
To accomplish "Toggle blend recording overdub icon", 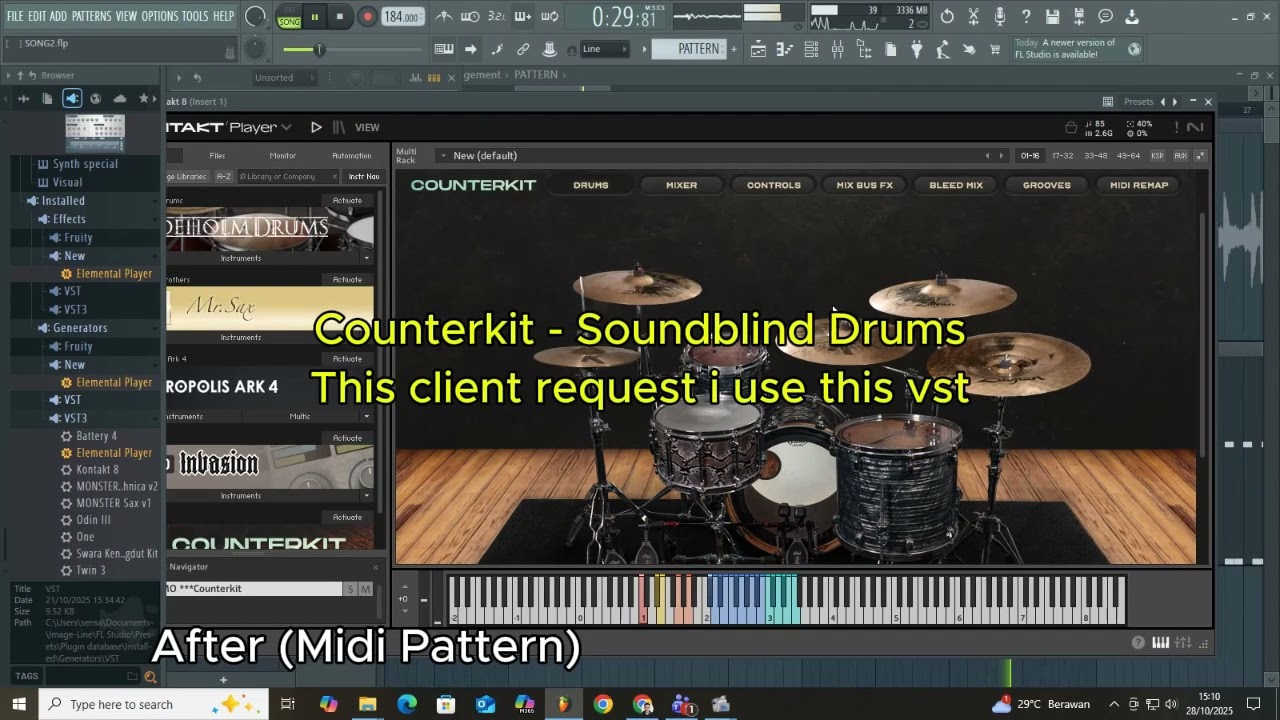I will [523, 17].
